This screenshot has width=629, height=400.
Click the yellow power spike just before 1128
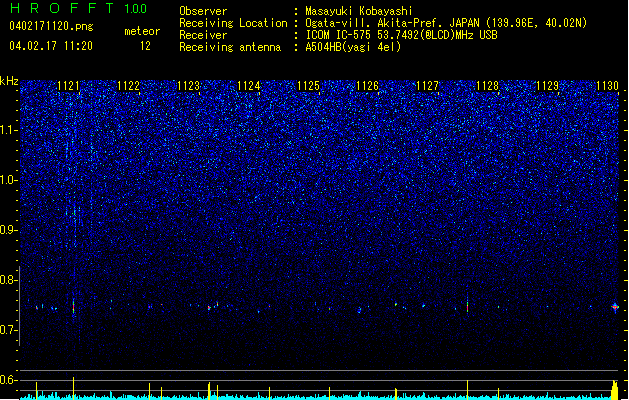pos(467,390)
